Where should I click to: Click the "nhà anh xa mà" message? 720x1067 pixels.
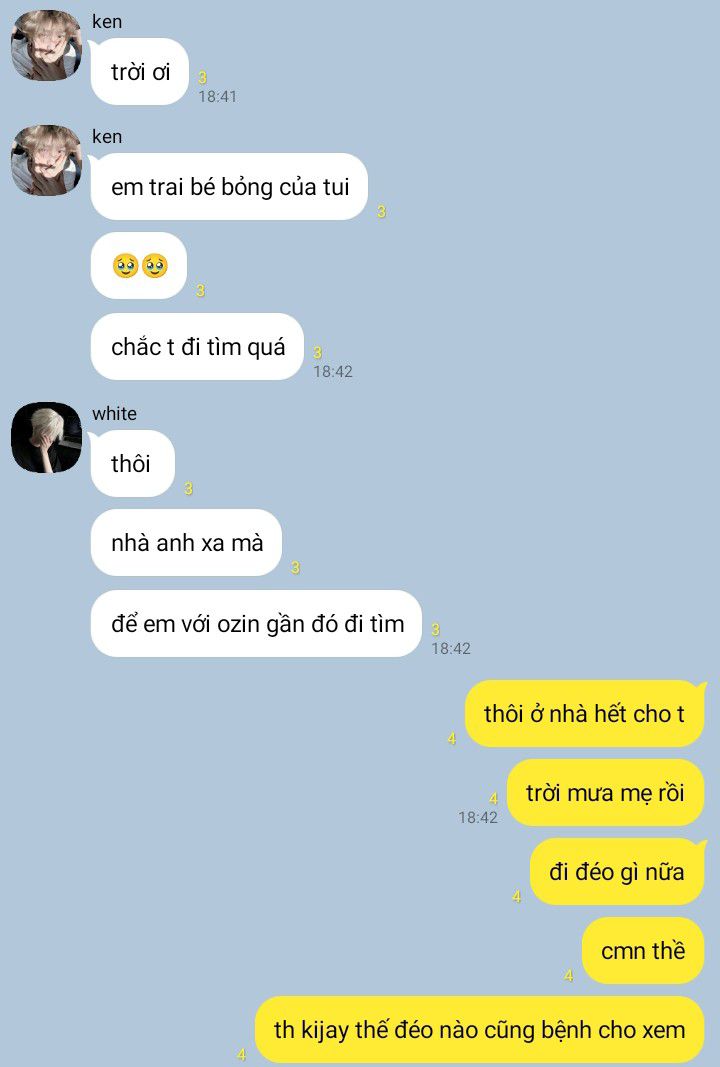(x=186, y=543)
